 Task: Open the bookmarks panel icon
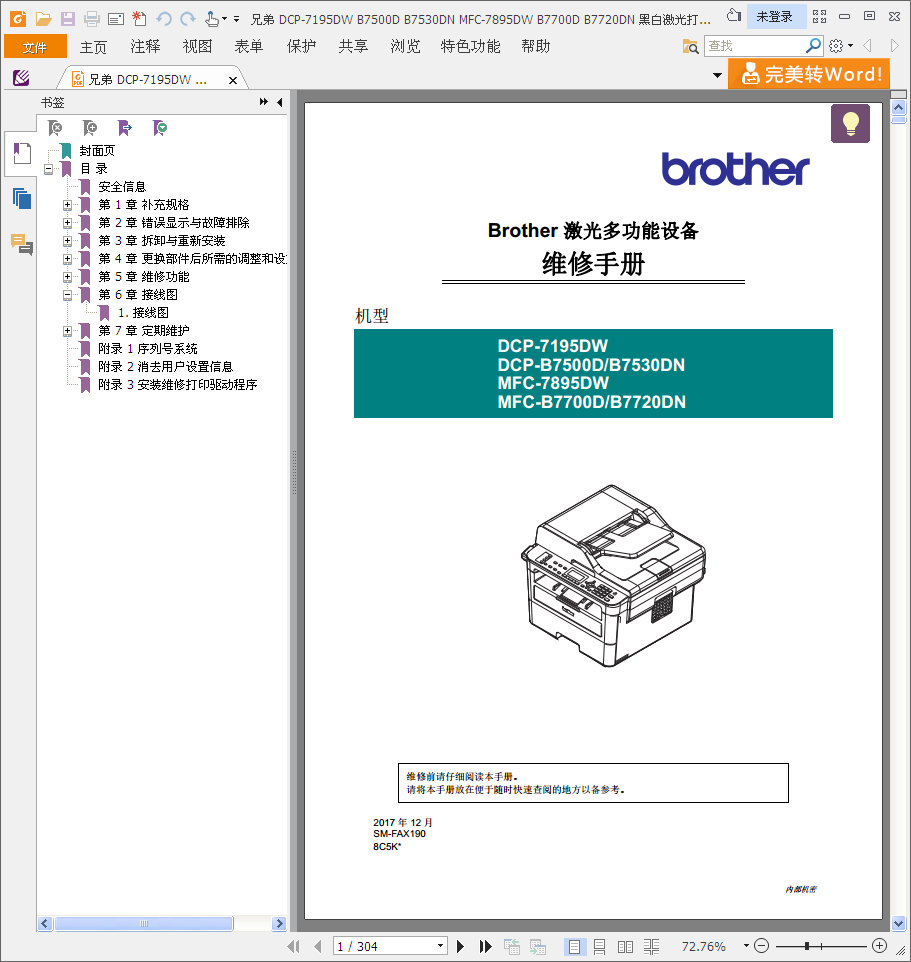point(22,153)
